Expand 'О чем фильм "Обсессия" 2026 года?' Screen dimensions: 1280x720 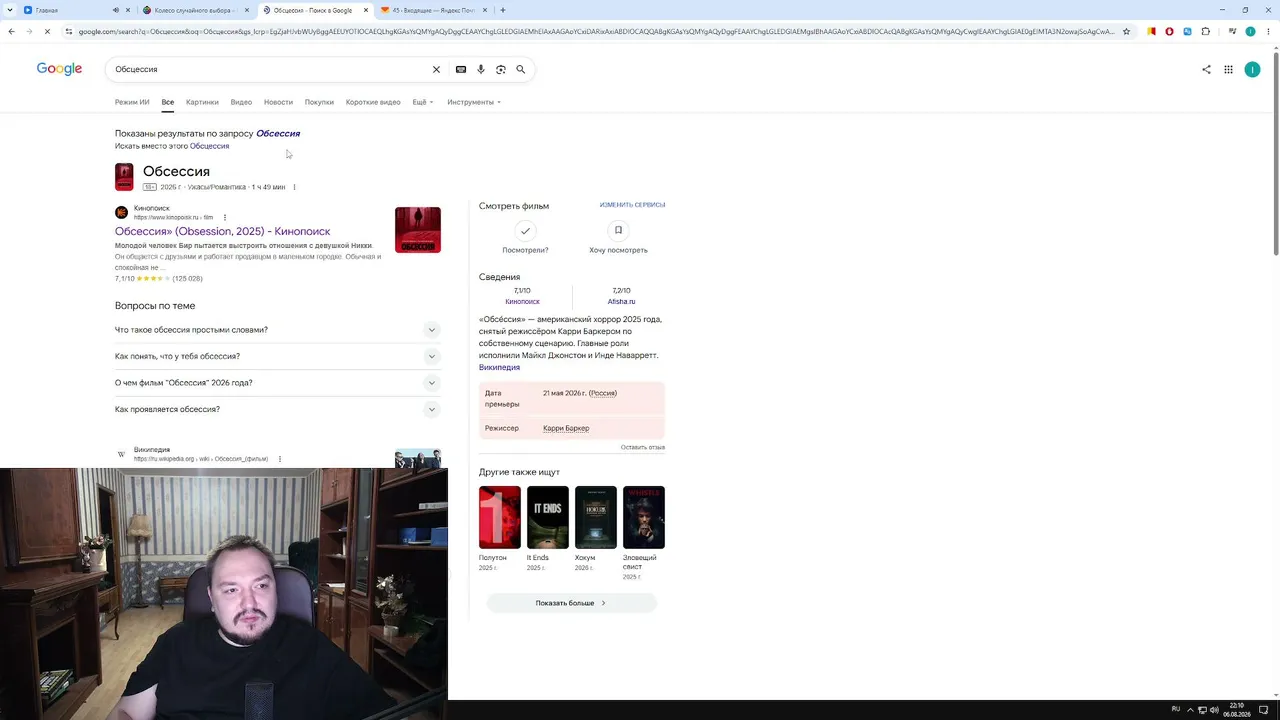(277, 383)
